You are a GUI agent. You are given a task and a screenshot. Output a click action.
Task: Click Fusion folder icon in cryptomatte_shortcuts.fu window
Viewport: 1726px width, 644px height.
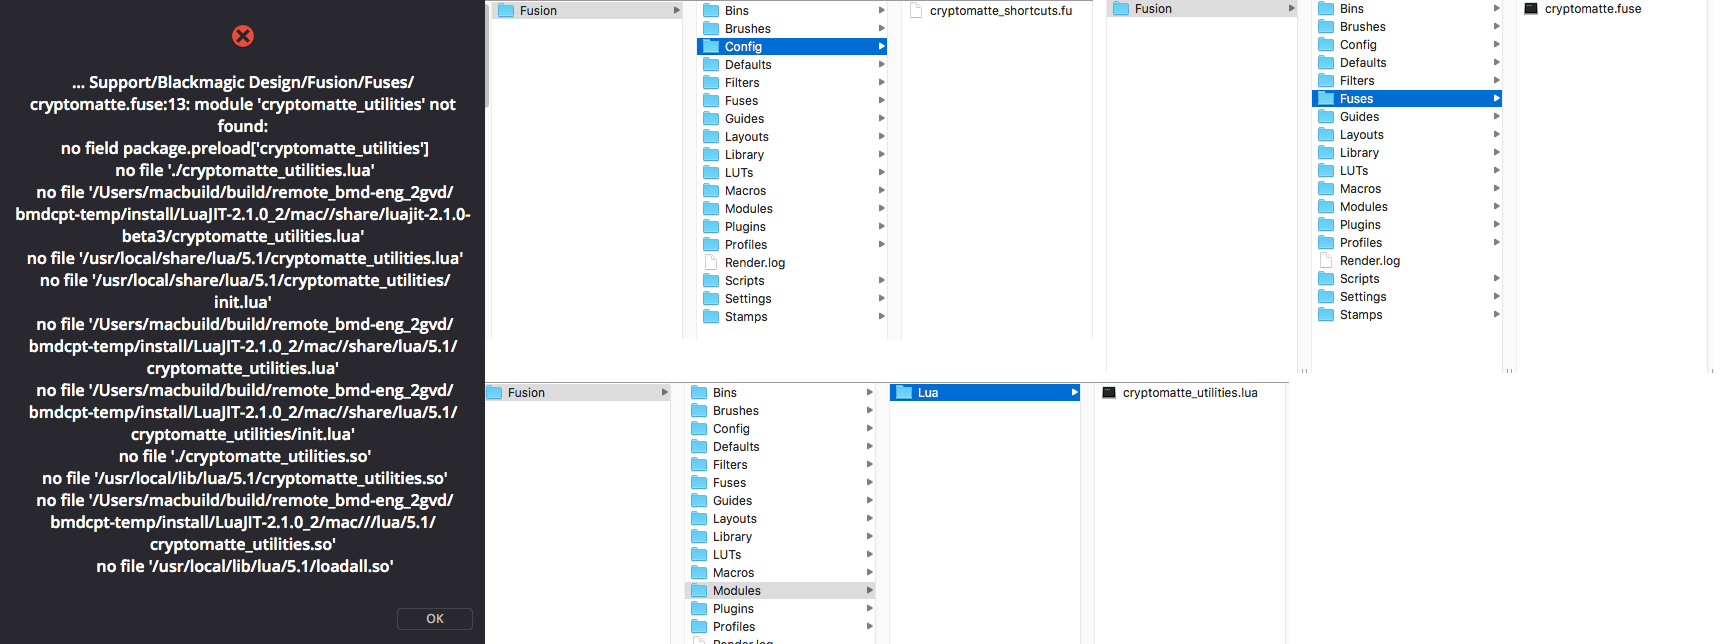pyautogui.click(x=506, y=11)
